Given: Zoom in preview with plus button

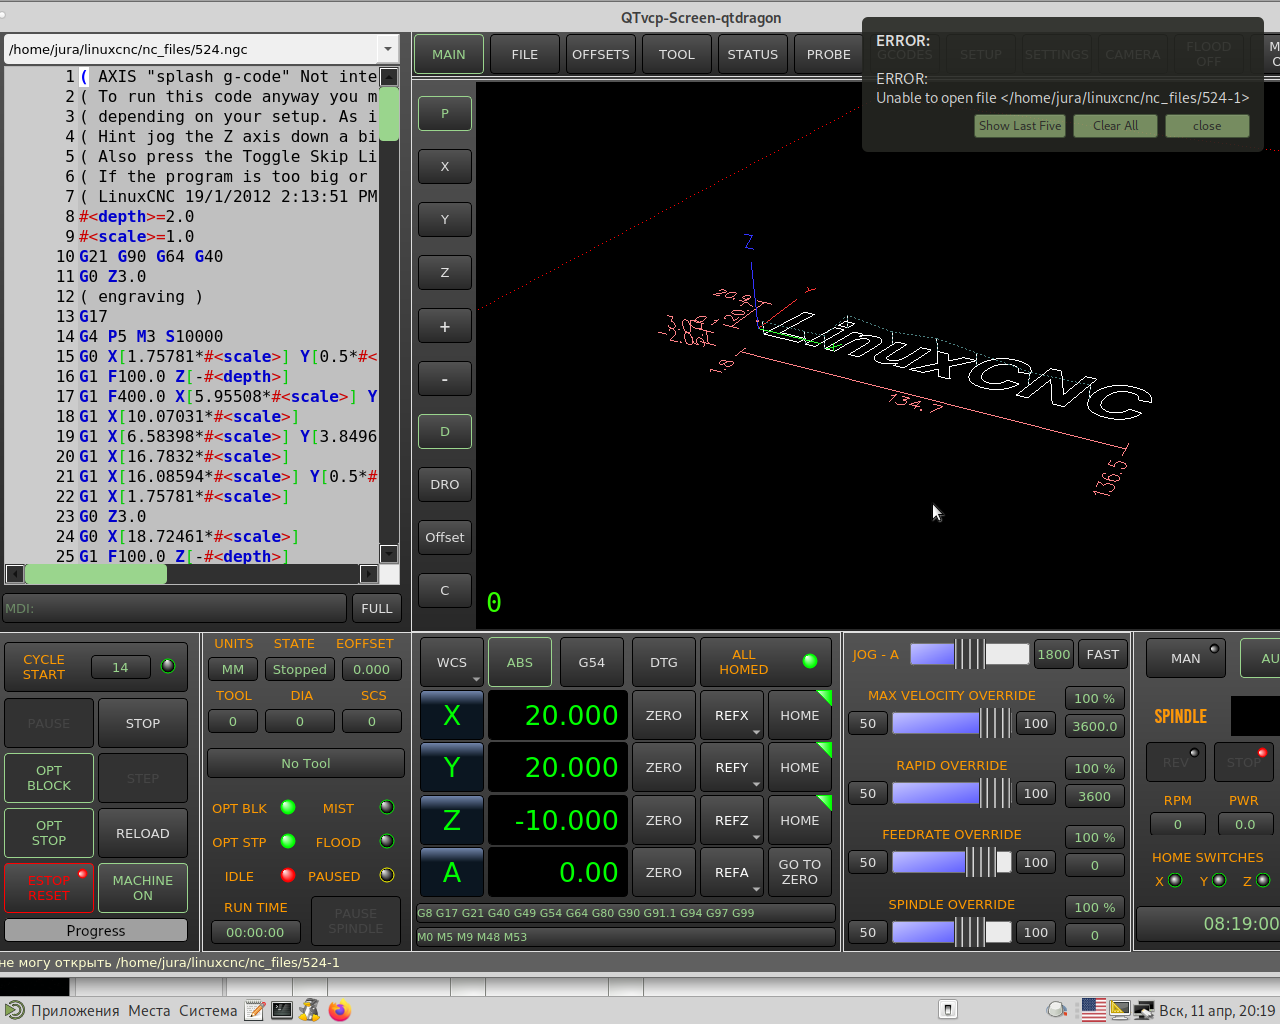Looking at the screenshot, I should [x=445, y=327].
